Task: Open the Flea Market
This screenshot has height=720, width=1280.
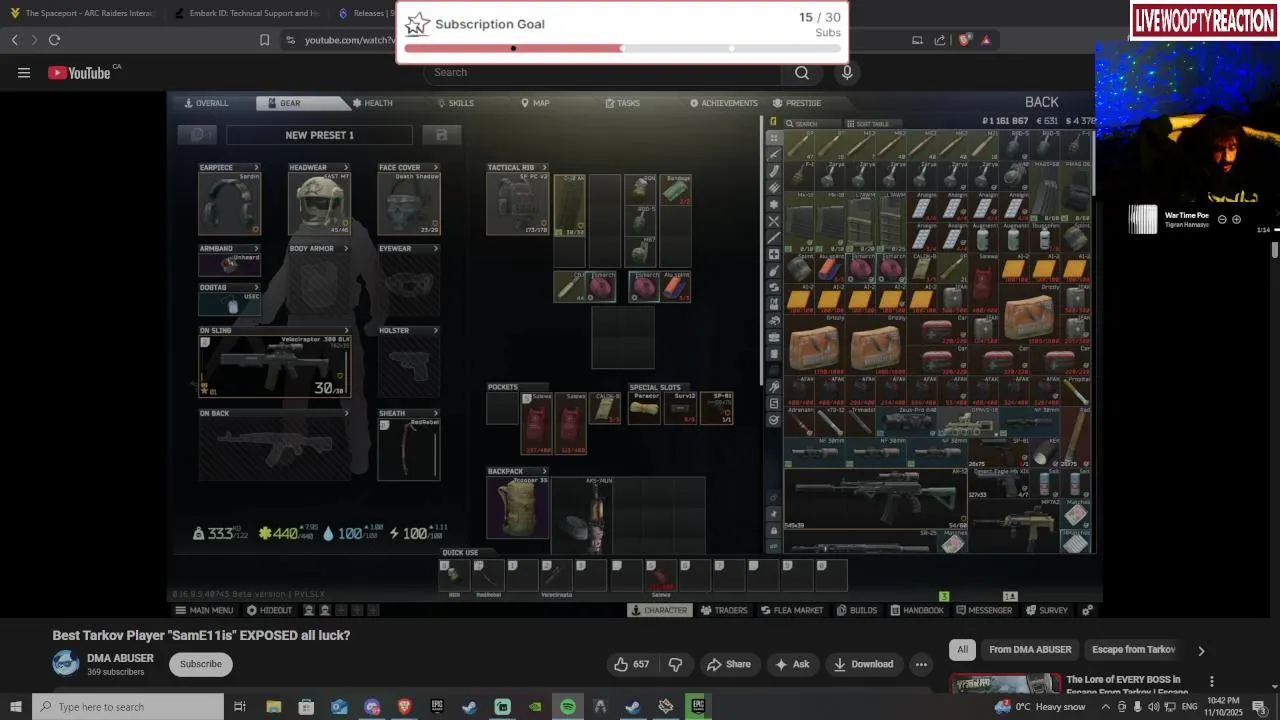Action: pos(792,610)
